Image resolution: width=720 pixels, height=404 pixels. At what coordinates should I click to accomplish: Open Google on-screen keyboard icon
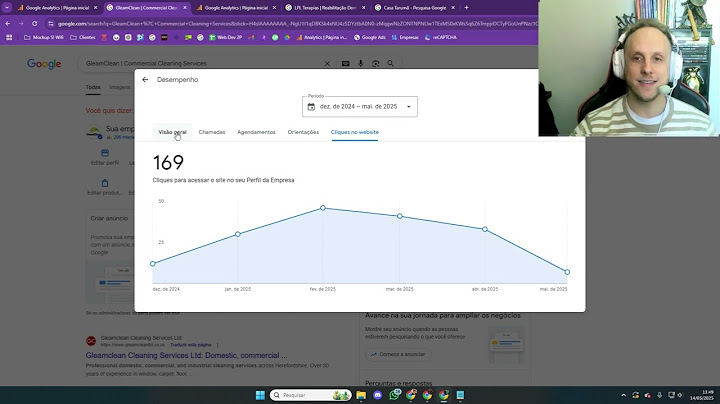pos(346,64)
